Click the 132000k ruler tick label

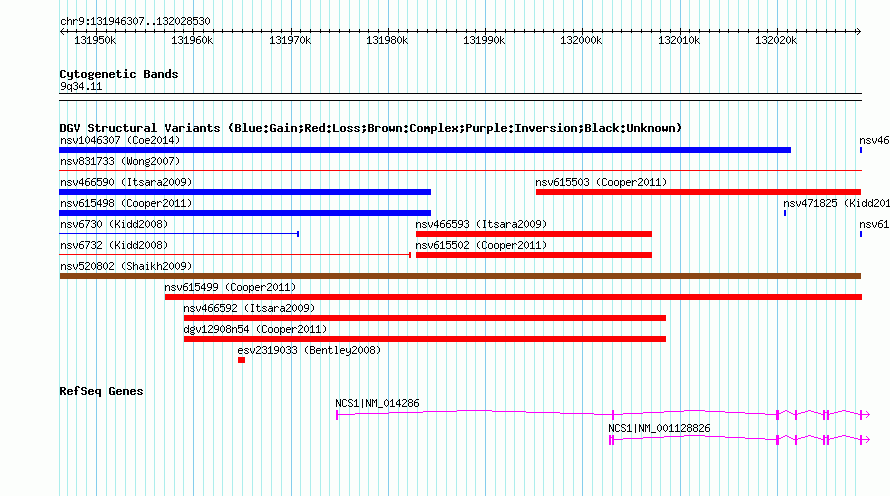(581, 40)
